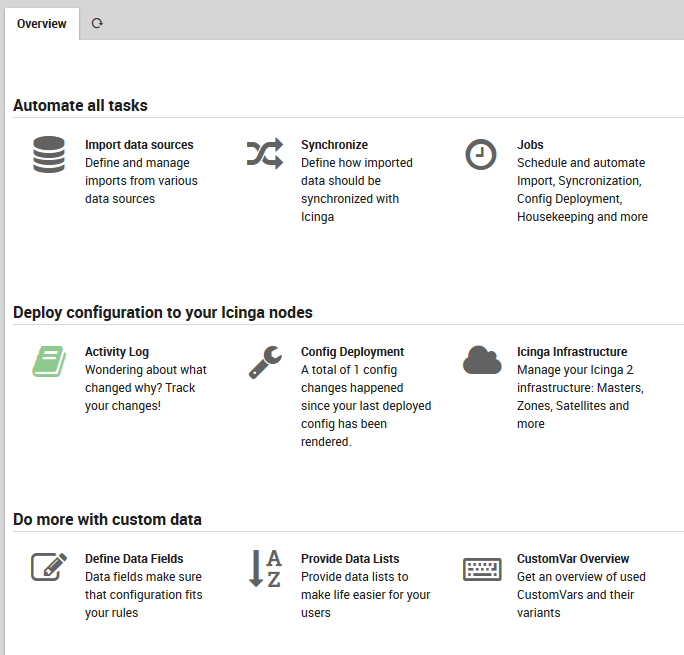
Task: Click the CustomVar Overview keyboard icon
Action: [x=481, y=568]
